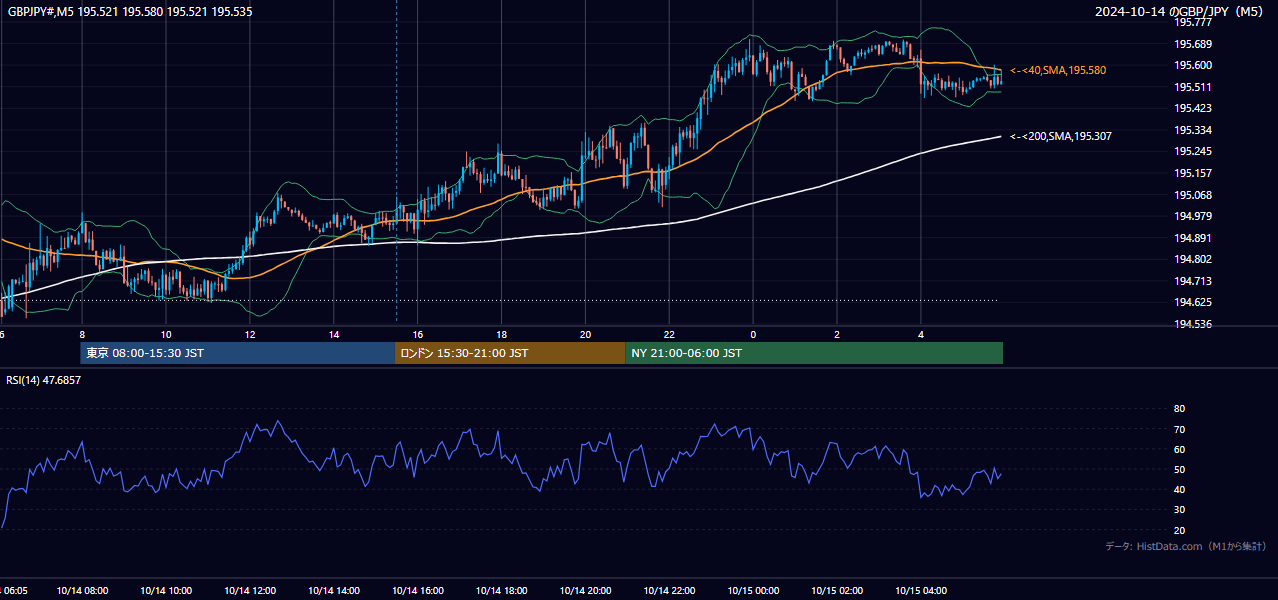Click RSI scale value 60
This screenshot has height=600, width=1278.
pyautogui.click(x=1179, y=449)
